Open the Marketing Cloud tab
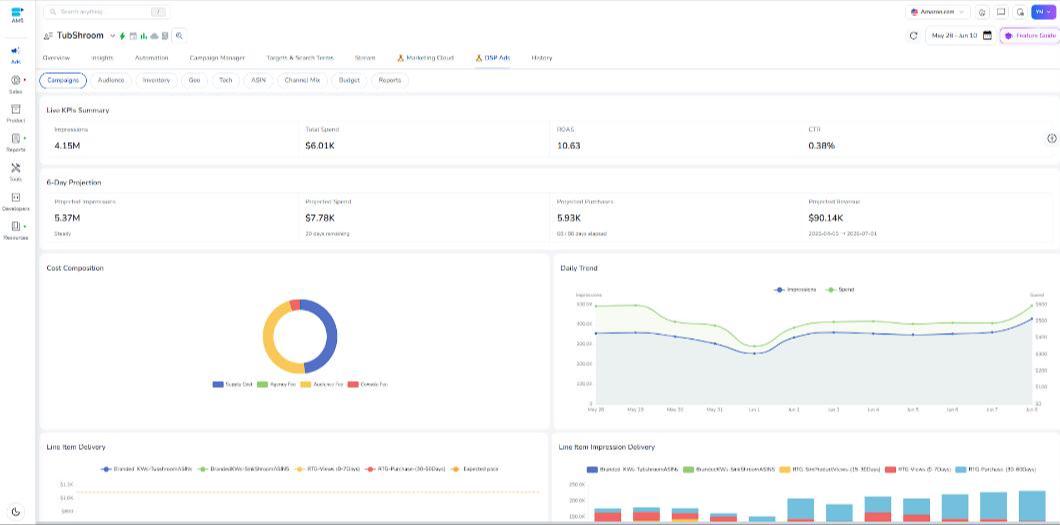Image resolution: width=1060 pixels, height=525 pixels. point(426,58)
